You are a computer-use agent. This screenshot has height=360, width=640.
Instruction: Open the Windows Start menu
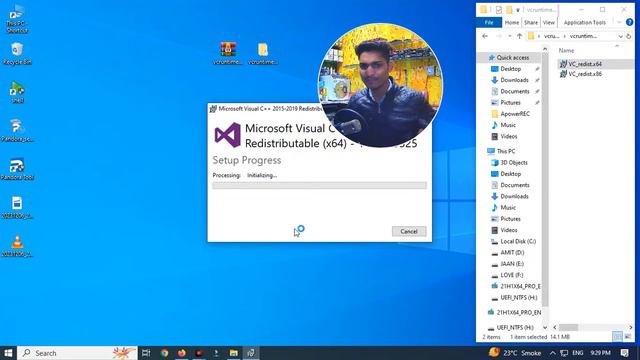[8, 353]
